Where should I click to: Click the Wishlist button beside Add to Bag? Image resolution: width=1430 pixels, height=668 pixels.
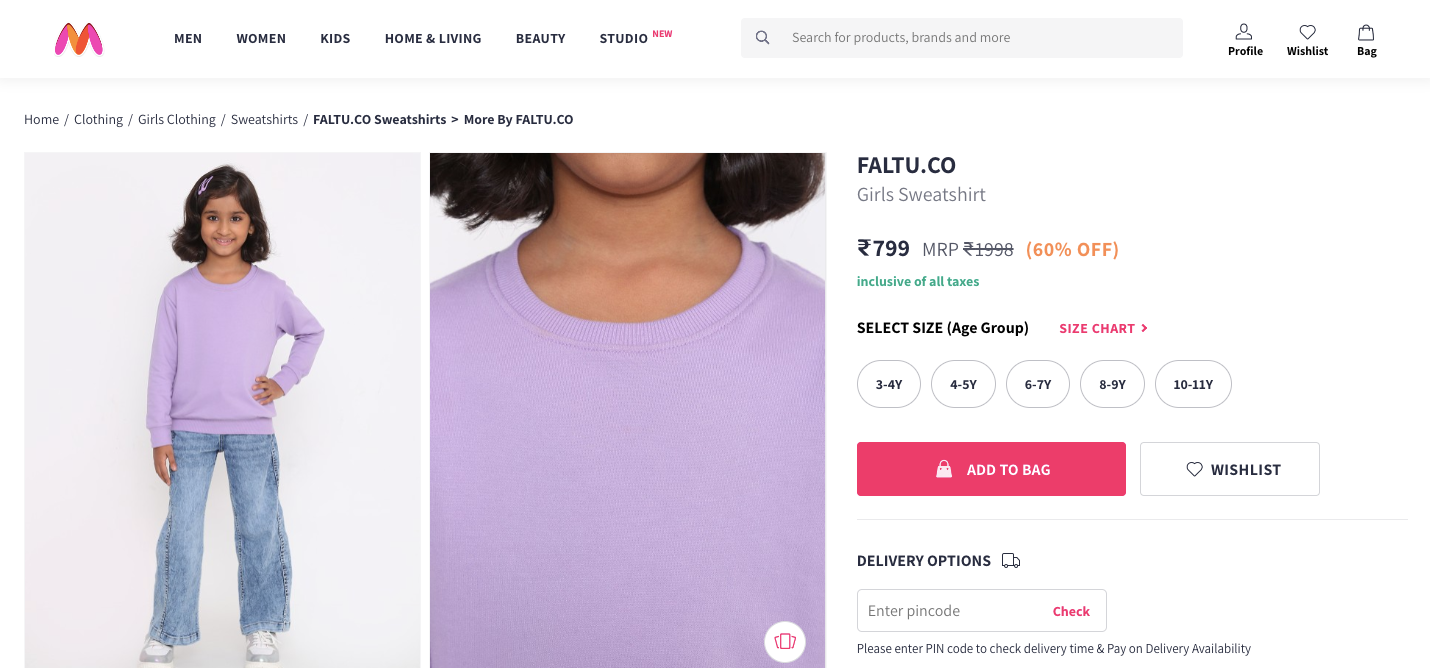click(x=1229, y=469)
